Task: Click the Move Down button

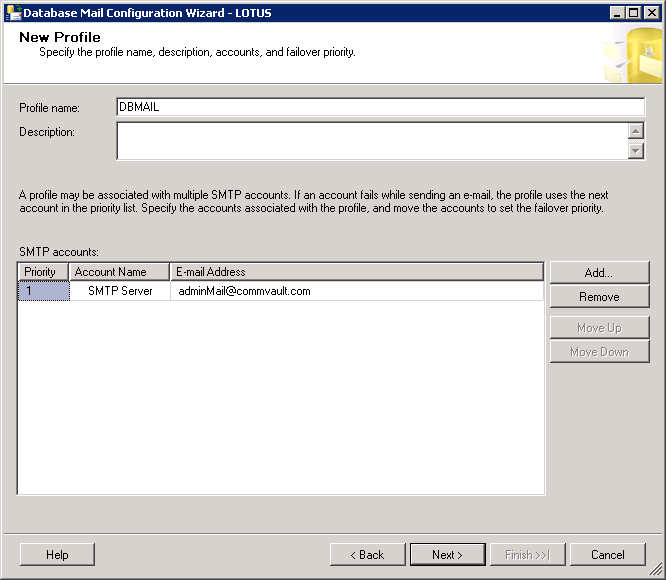Action: (x=599, y=352)
